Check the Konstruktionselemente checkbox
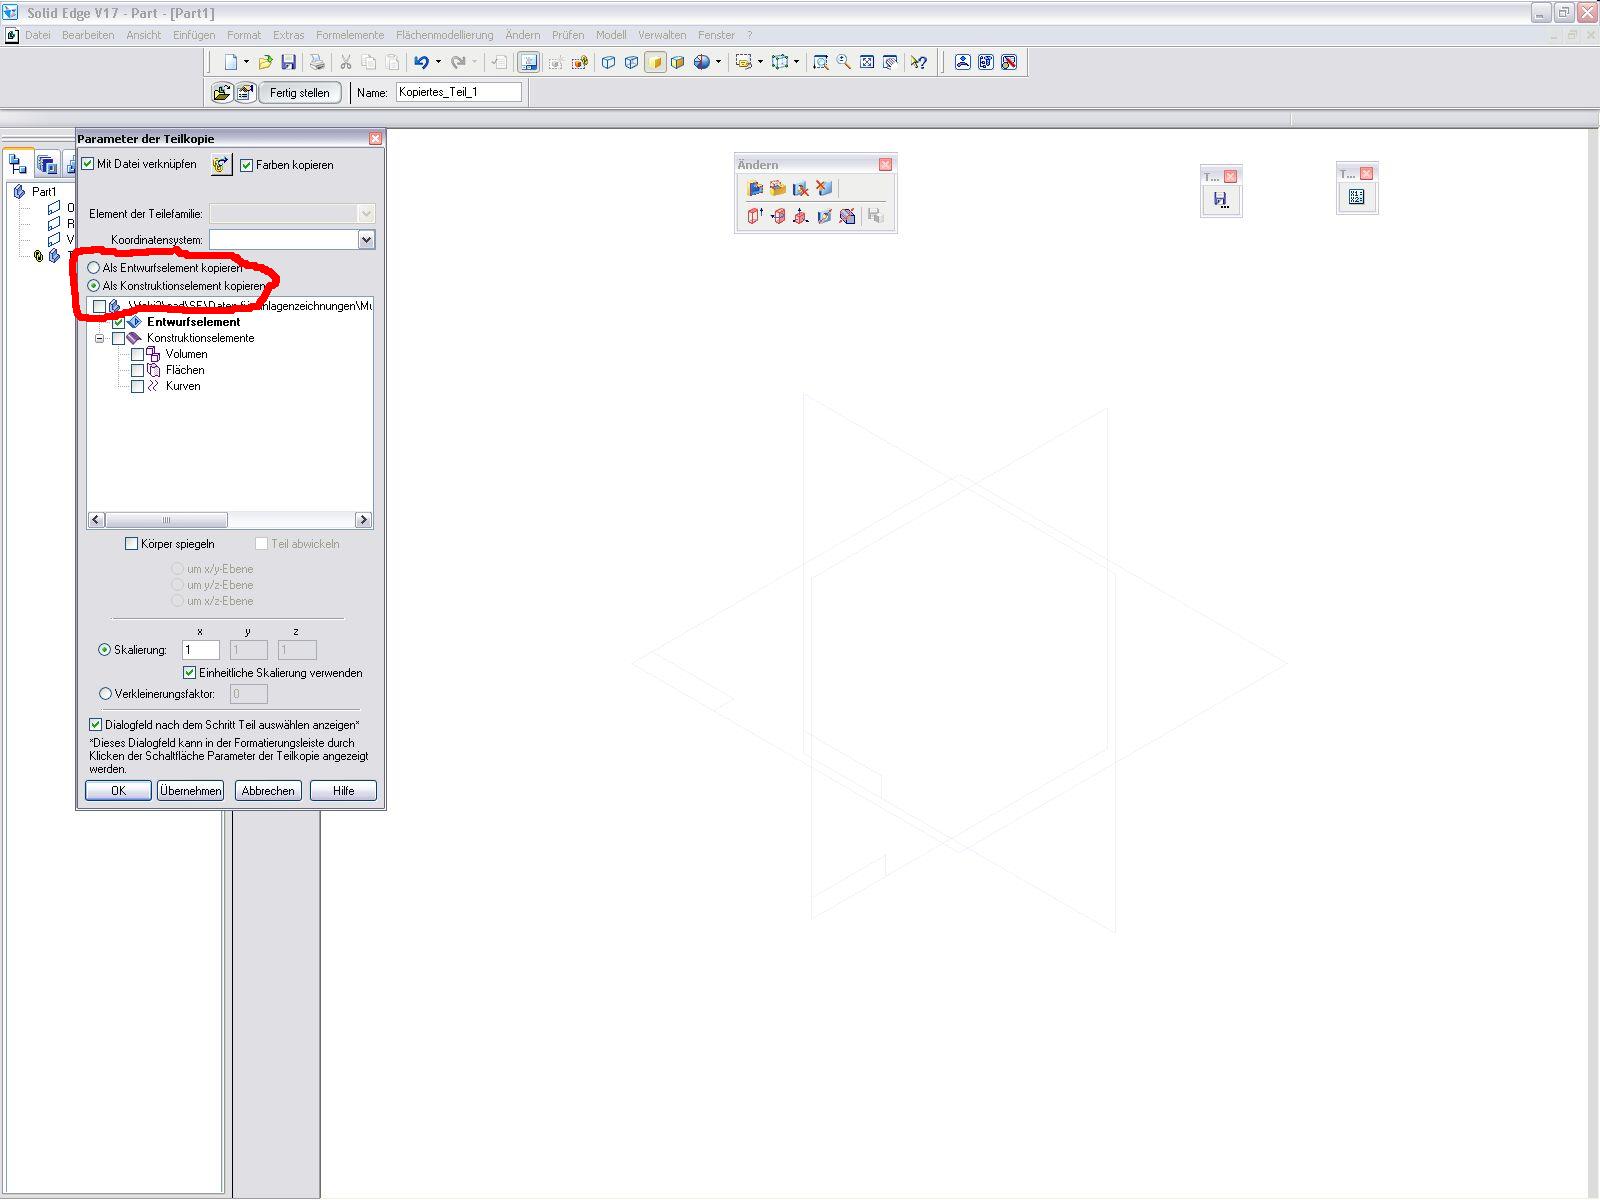Viewport: 1600px width, 1200px height. pyautogui.click(x=119, y=338)
